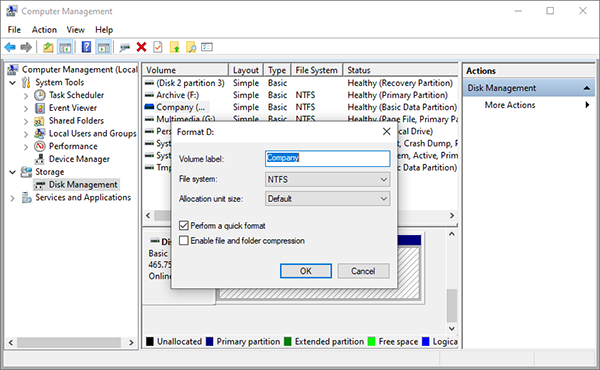600x370 pixels.
Task: Select Shared Folders in the tree
Action: pos(76,121)
